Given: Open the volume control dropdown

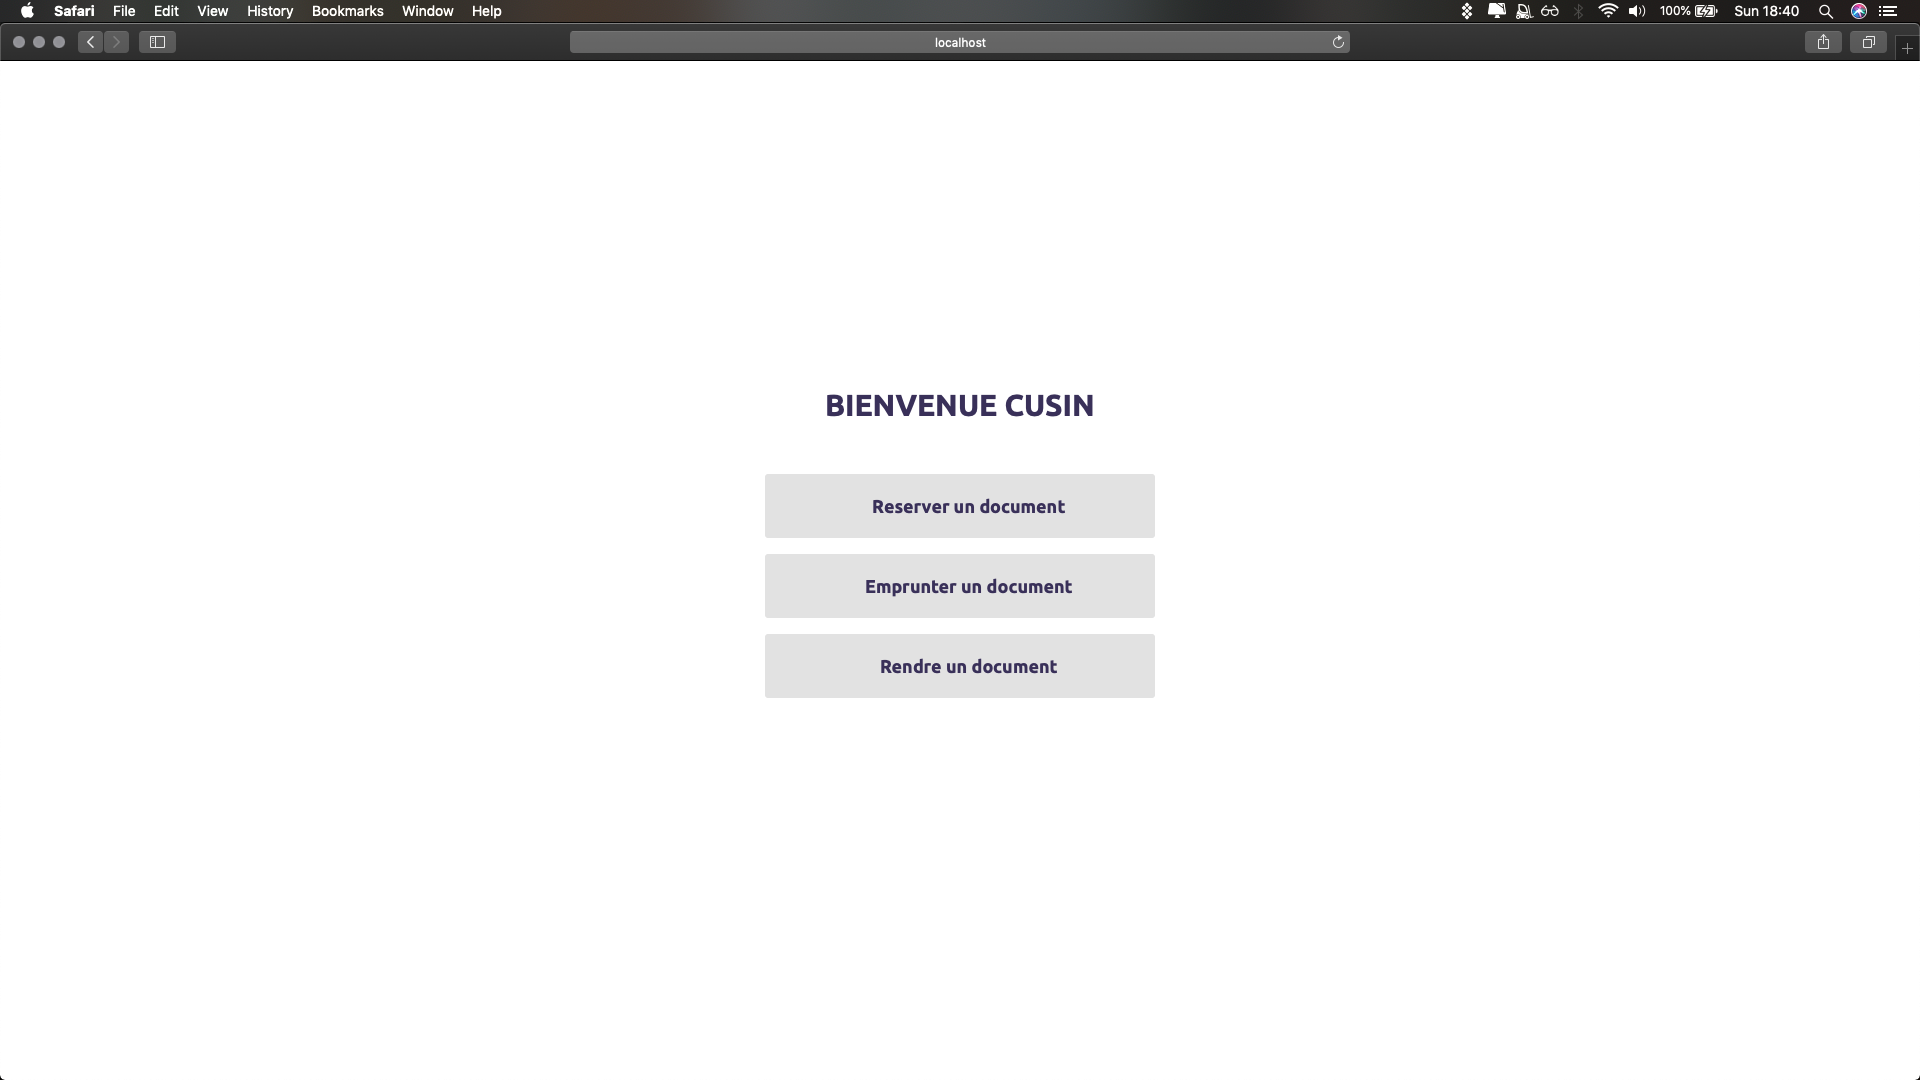Looking at the screenshot, I should click(x=1636, y=11).
